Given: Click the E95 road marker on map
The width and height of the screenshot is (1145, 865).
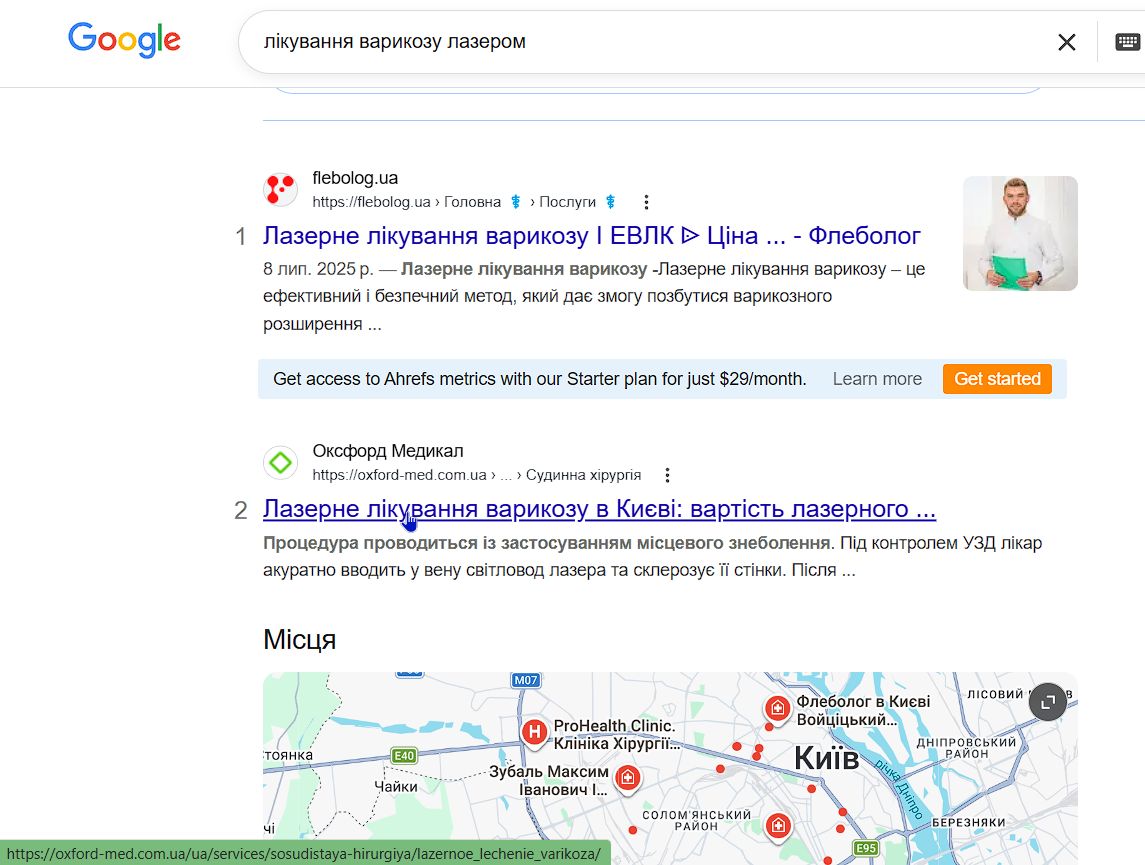Looking at the screenshot, I should 866,848.
